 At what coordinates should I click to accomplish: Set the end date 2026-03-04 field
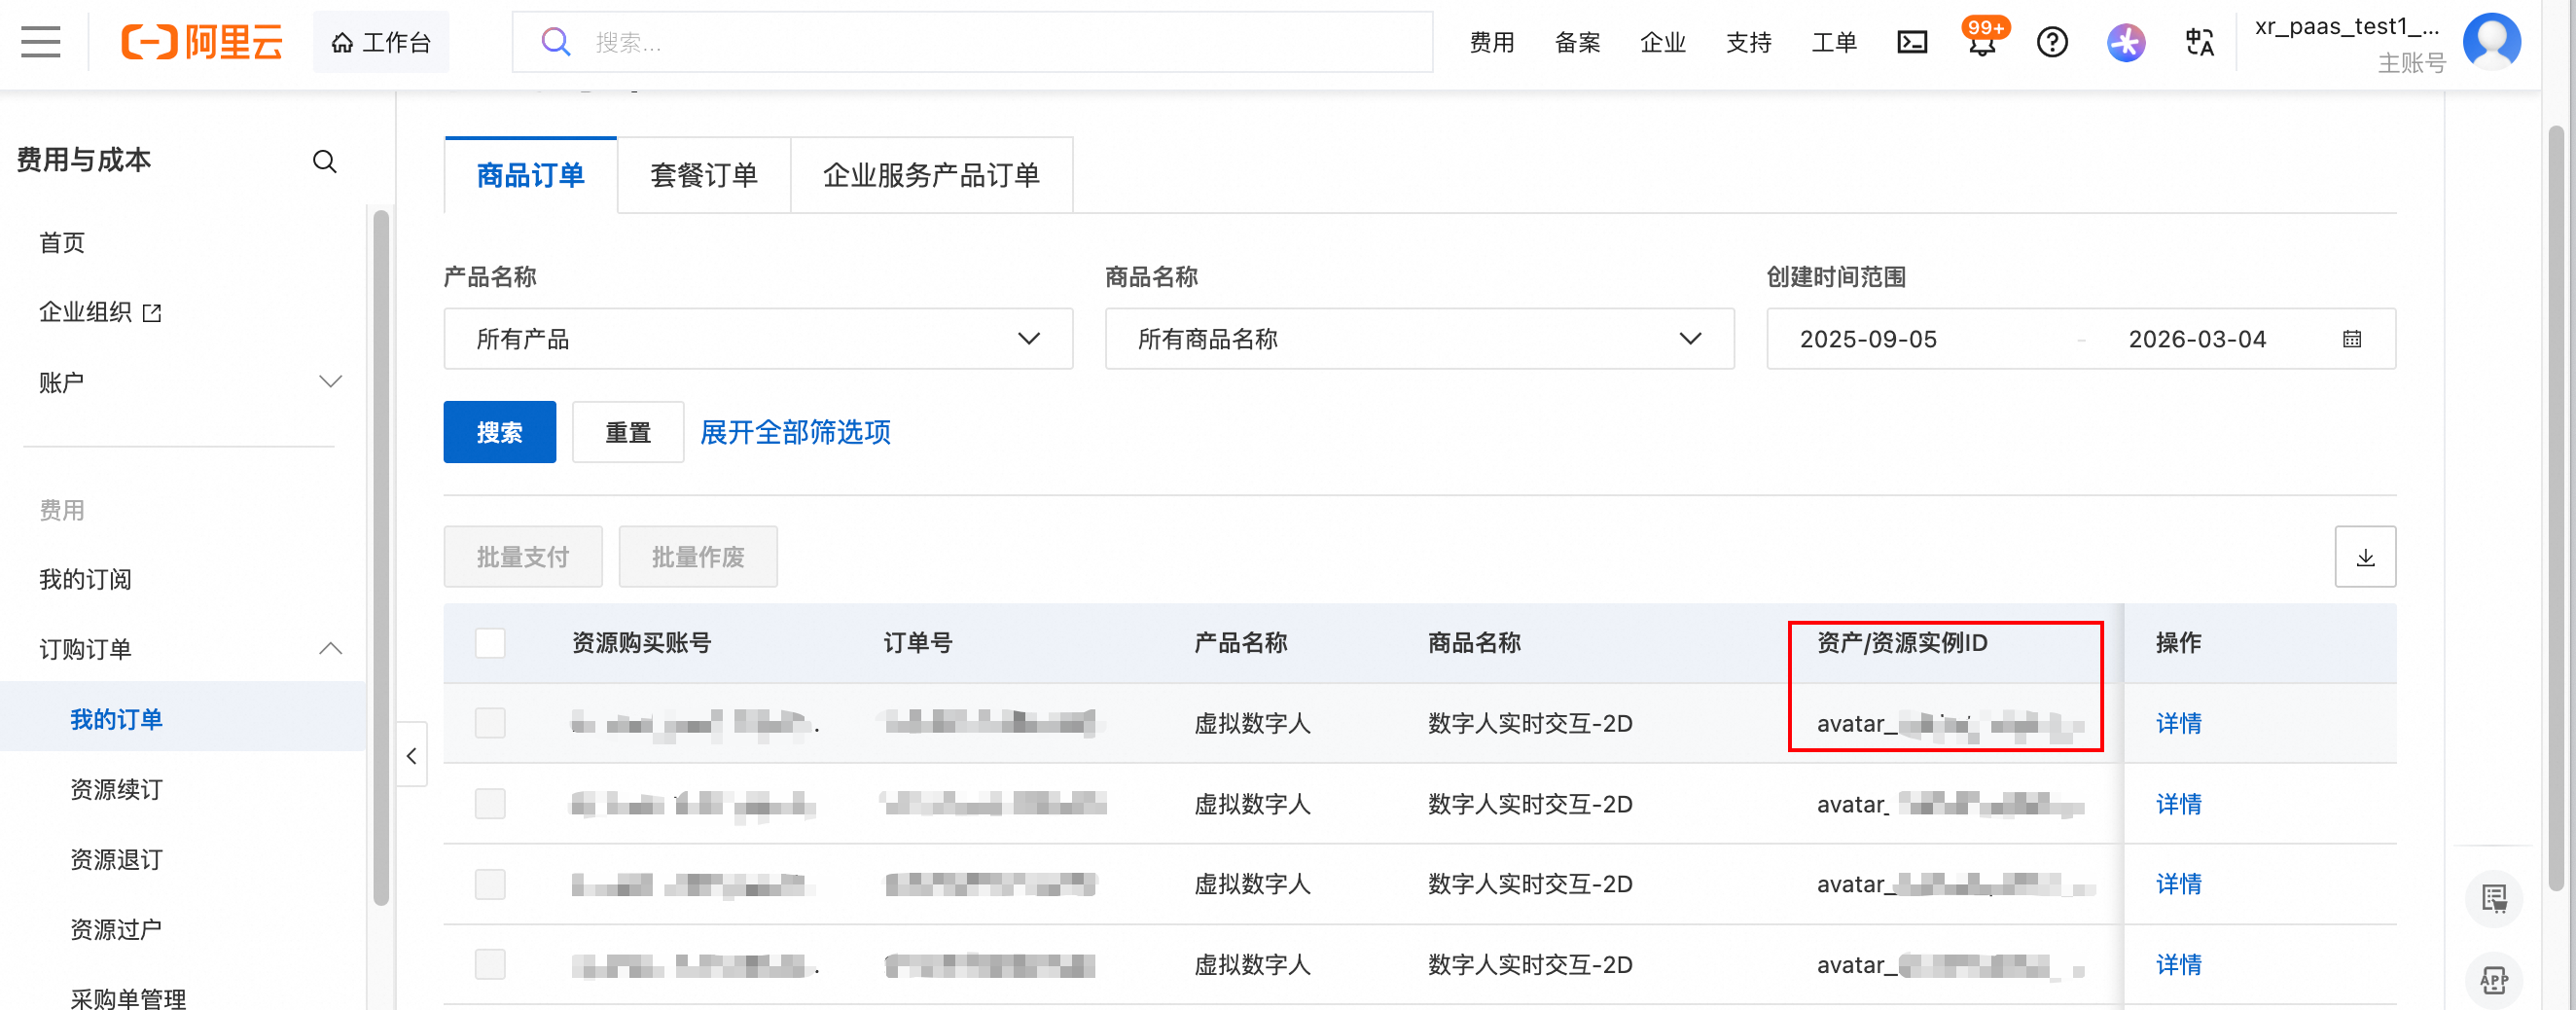click(2197, 339)
